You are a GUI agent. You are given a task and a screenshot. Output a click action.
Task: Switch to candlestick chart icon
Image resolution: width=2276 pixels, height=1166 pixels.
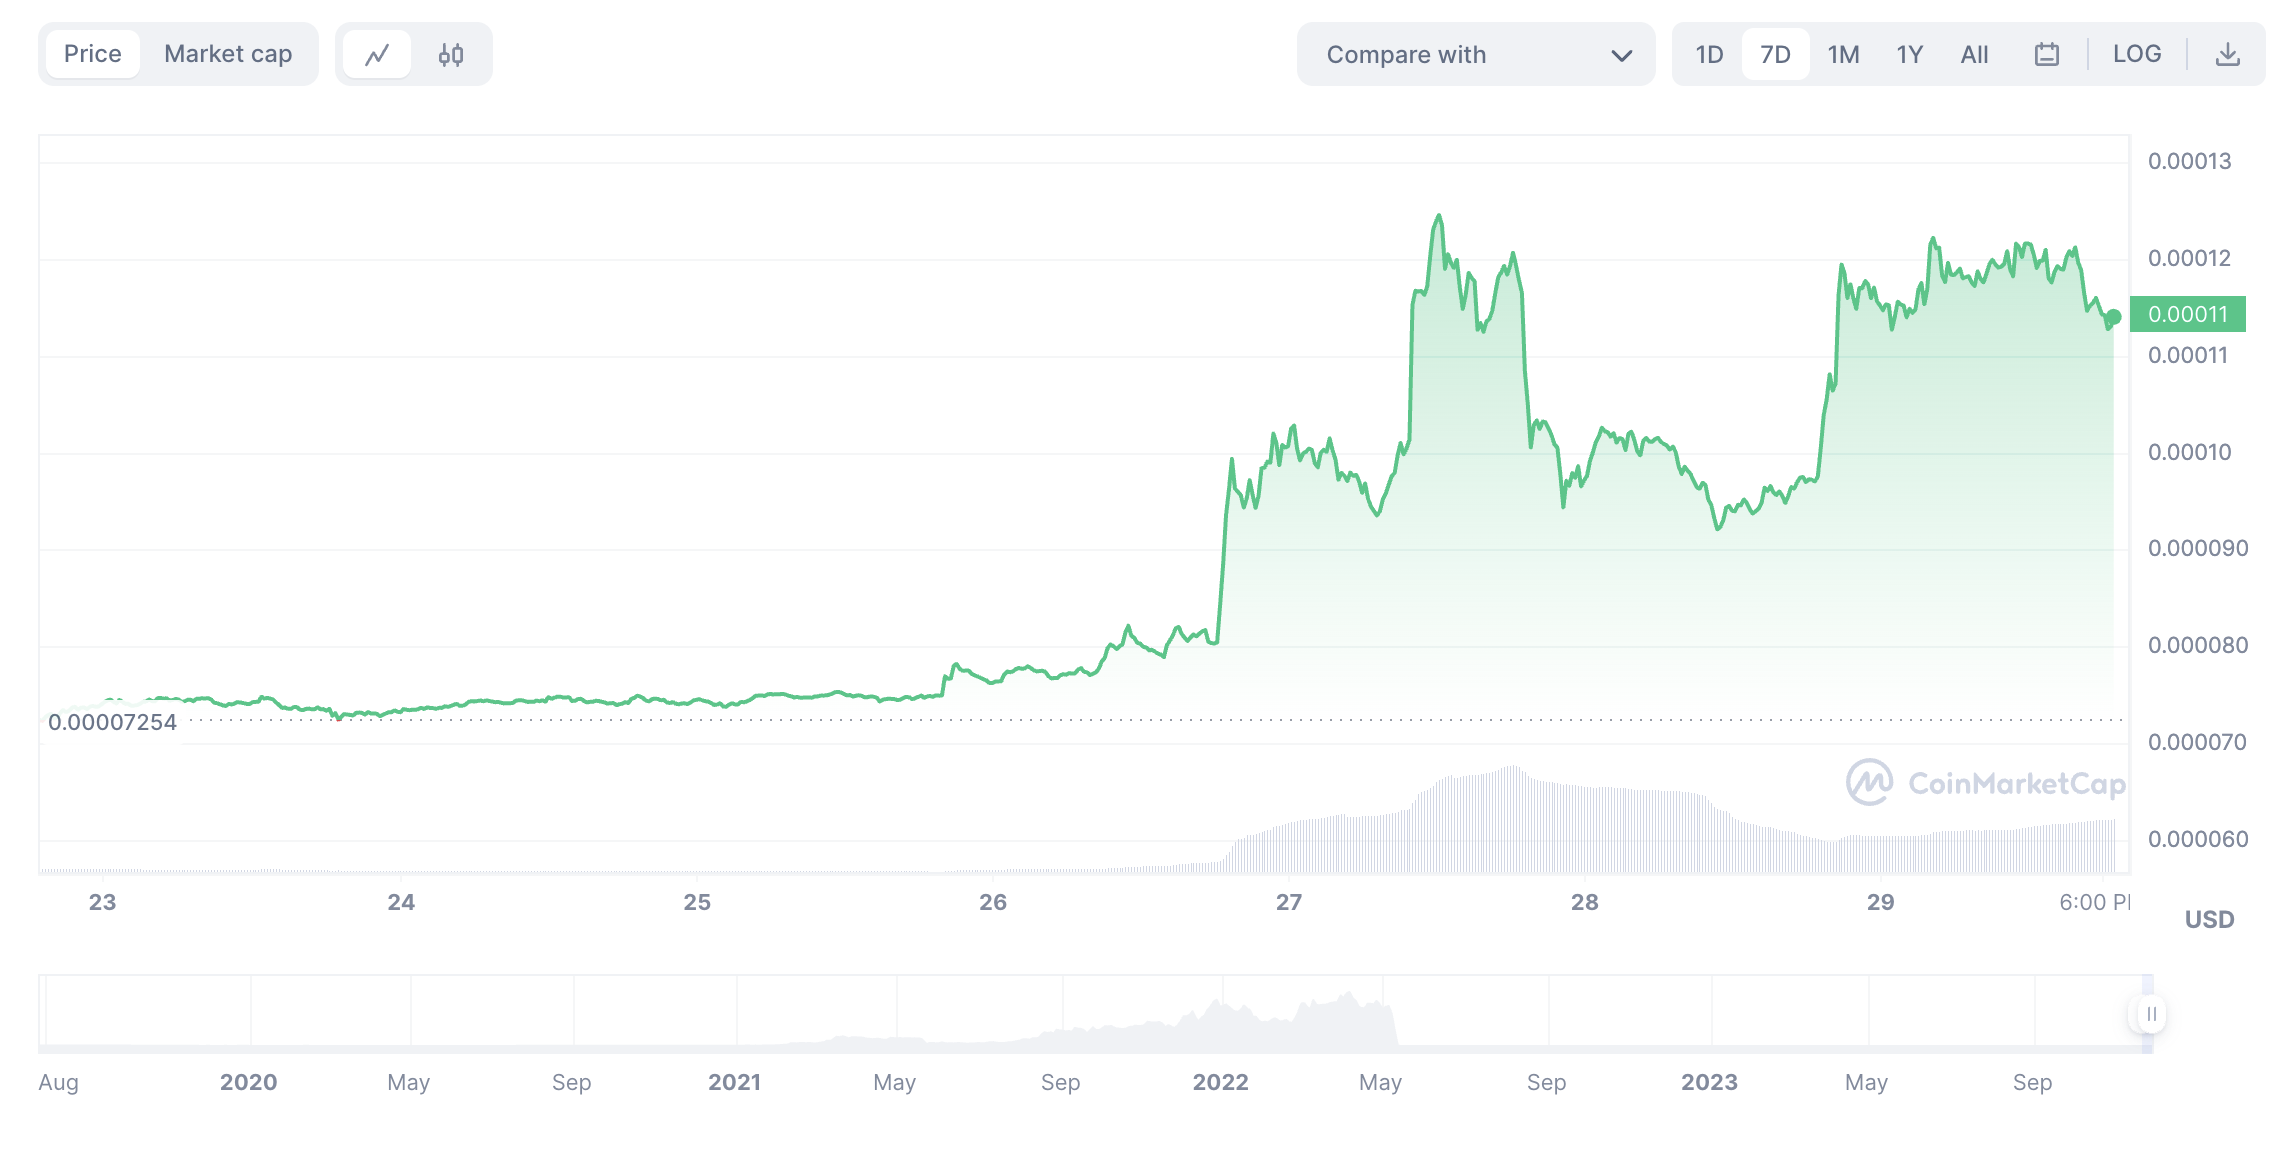(x=451, y=55)
